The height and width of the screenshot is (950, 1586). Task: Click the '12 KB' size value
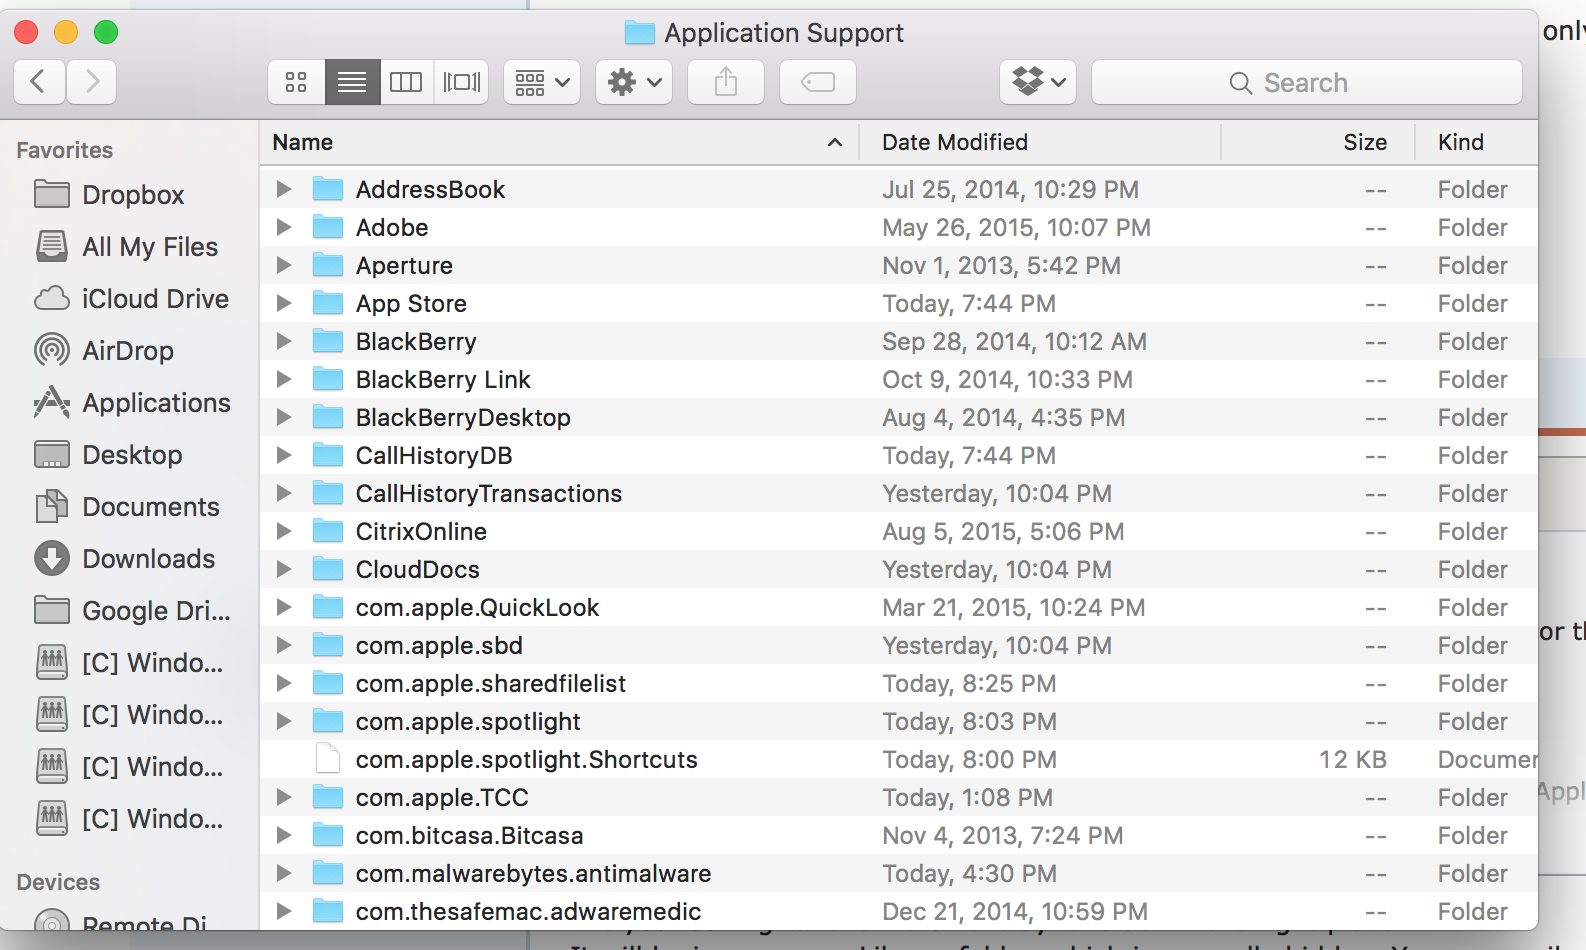1352,759
